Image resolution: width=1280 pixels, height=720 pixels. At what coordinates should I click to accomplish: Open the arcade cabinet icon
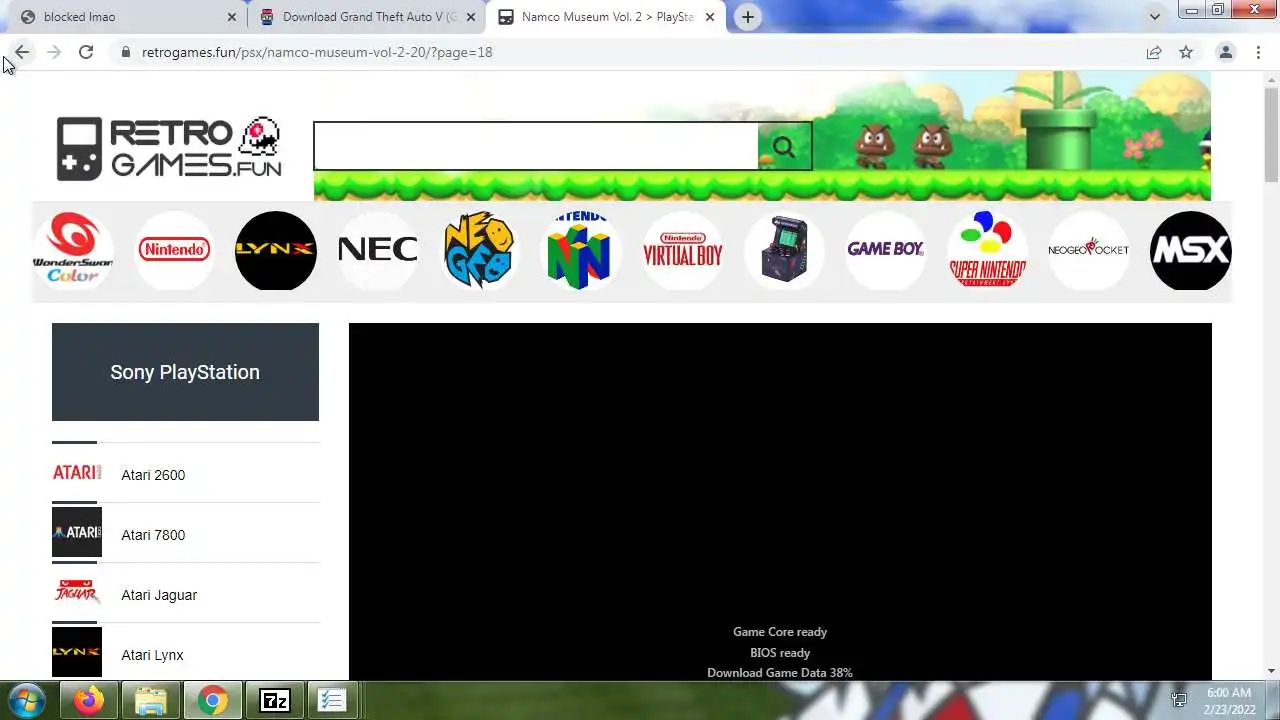pos(784,250)
